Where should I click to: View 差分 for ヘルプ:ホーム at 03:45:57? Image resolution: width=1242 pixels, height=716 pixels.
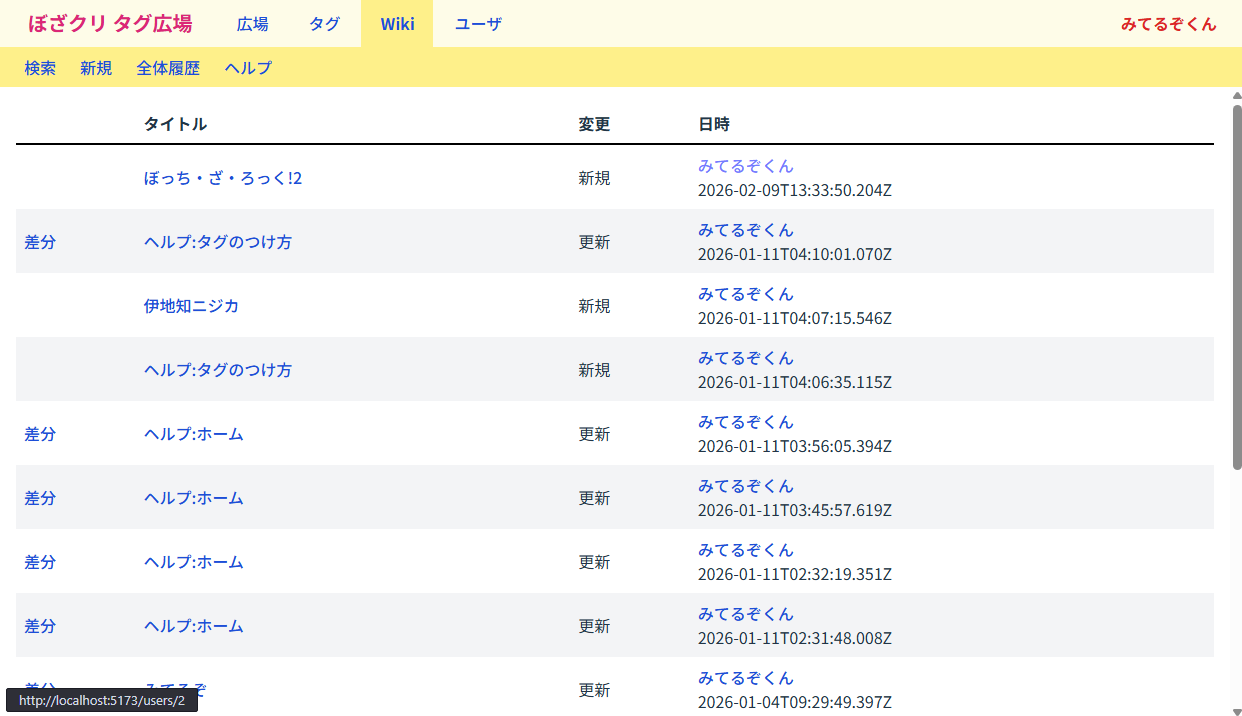click(40, 498)
